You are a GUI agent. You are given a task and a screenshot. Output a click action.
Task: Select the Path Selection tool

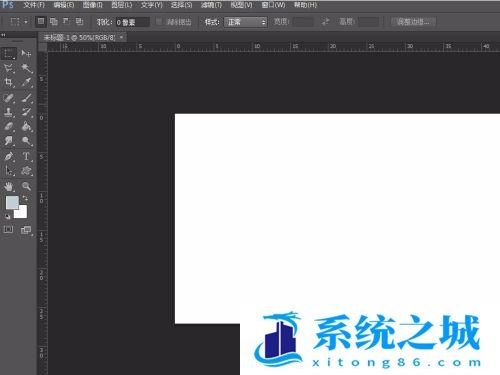9,171
